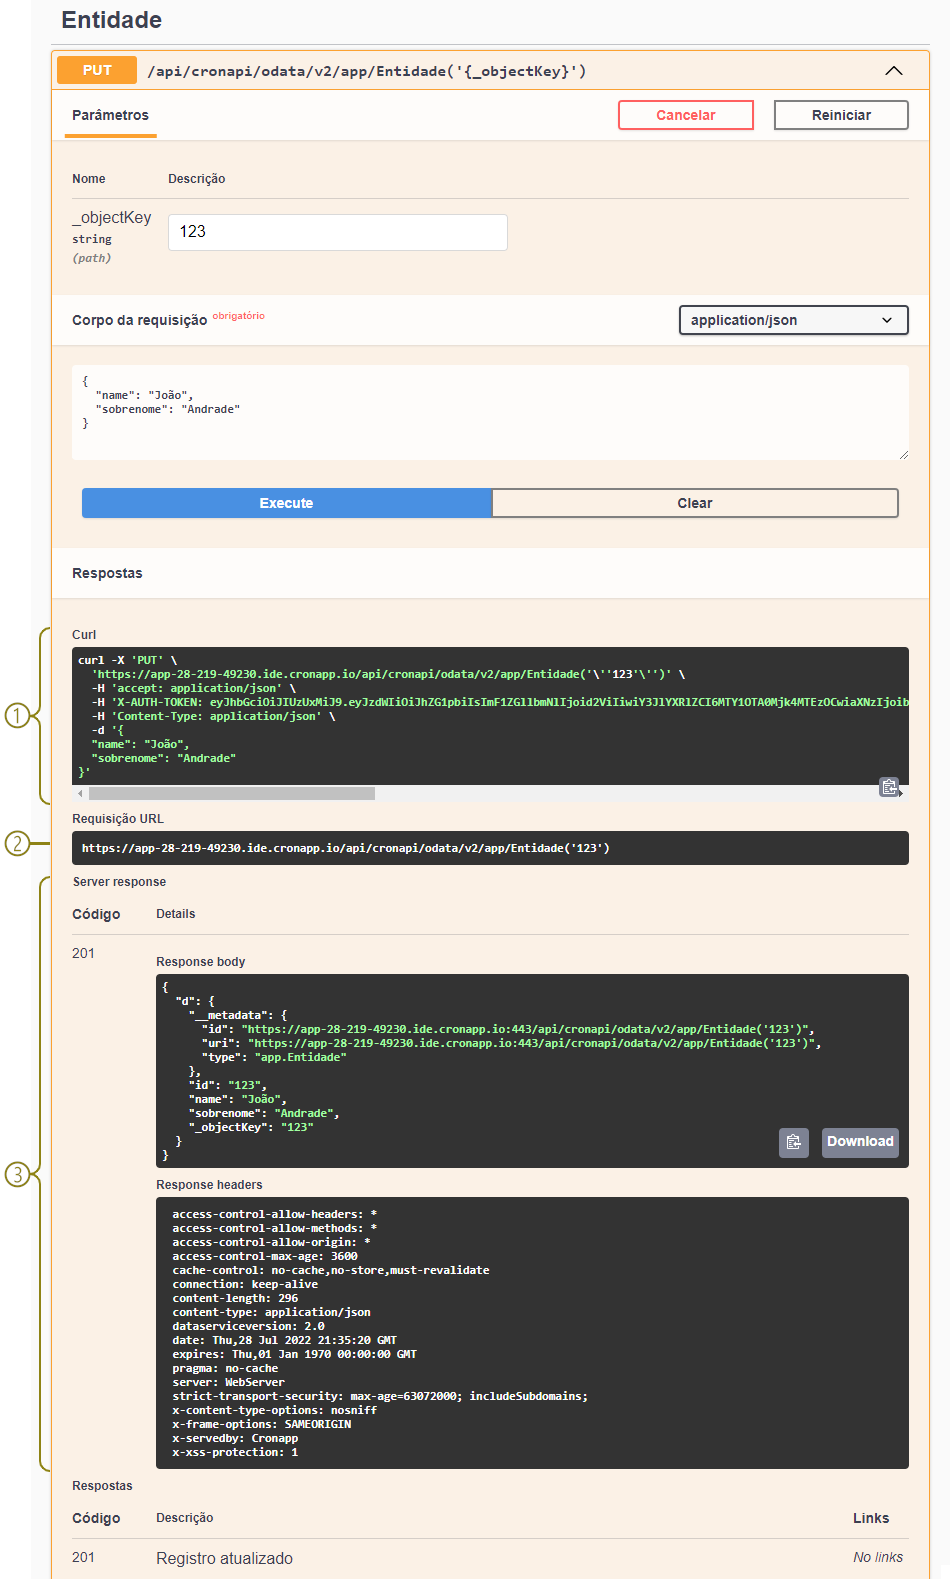Click inside the request body textarea
Viewport: 950px width, 1579px height.
click(490, 412)
